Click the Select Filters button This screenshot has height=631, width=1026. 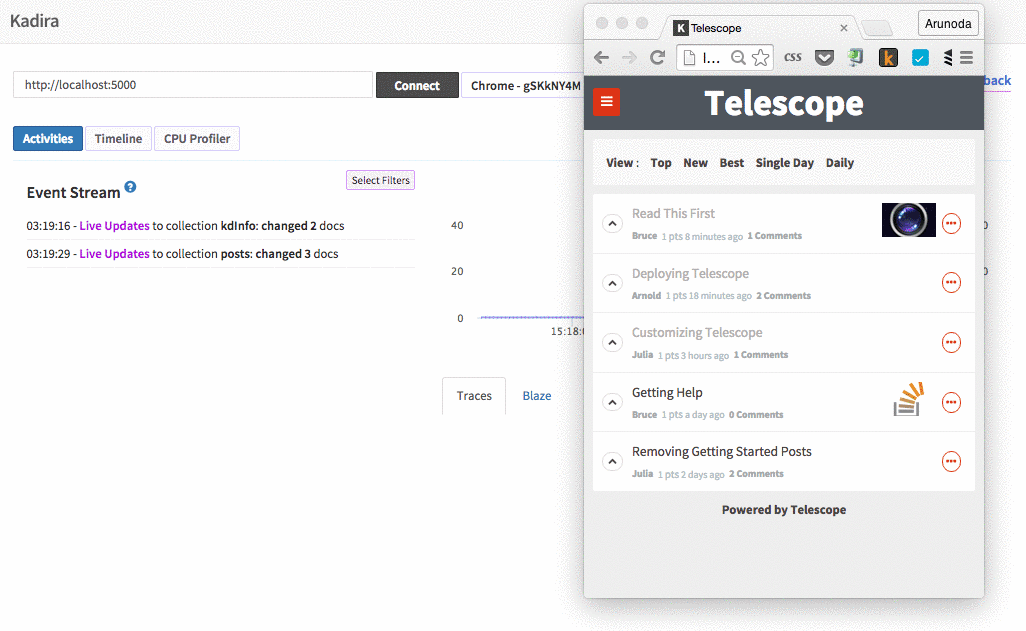tap(380, 180)
